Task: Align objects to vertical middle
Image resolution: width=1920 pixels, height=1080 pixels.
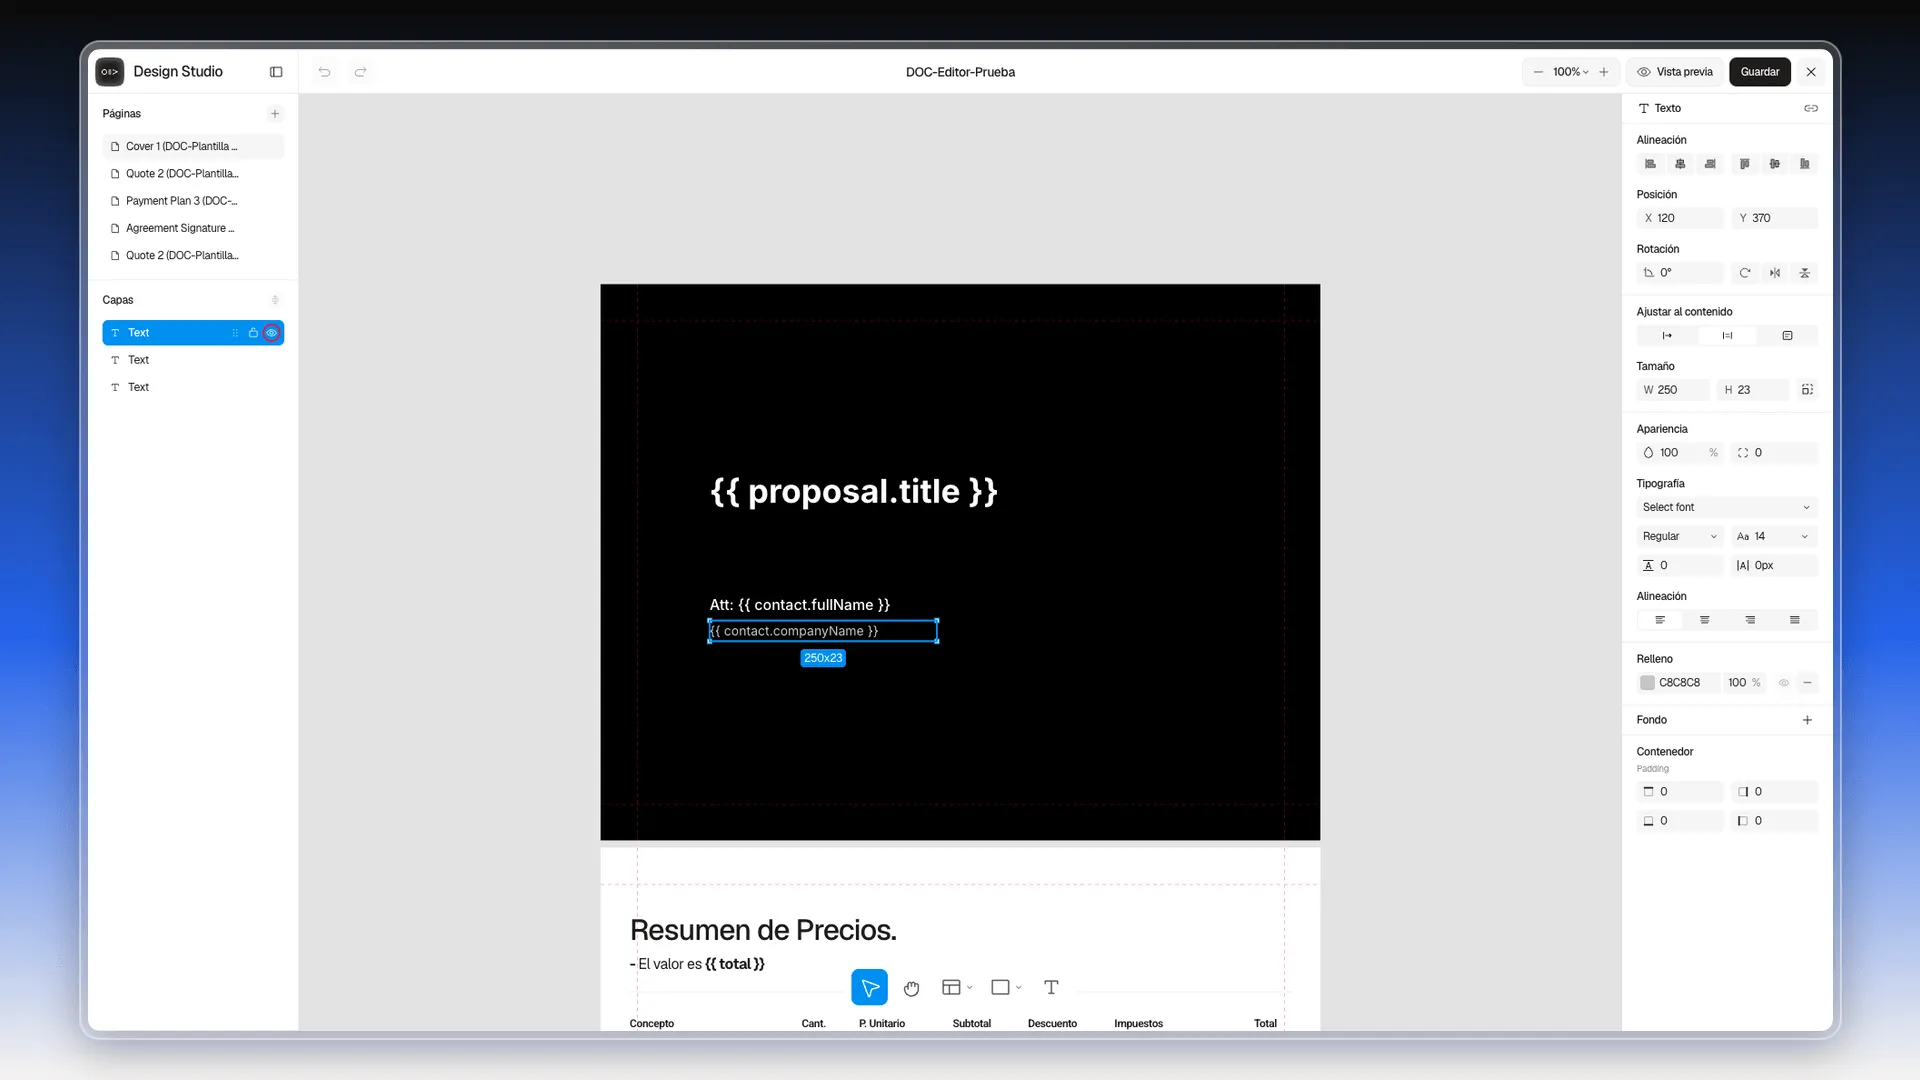Action: click(x=1775, y=164)
